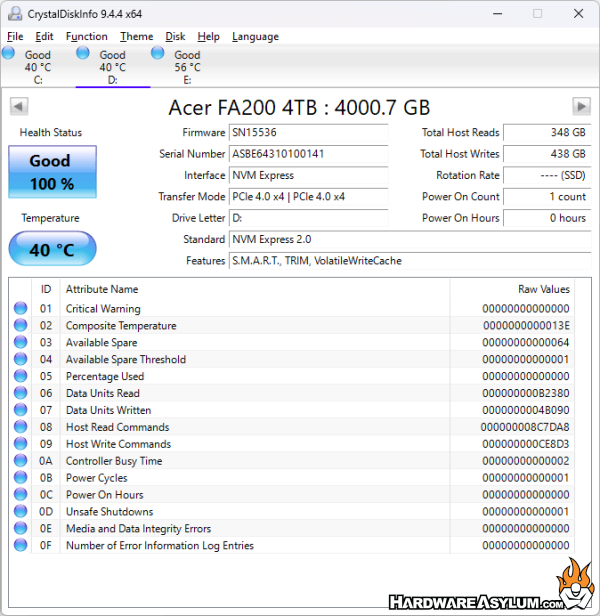Open the Help menu
The width and height of the screenshot is (600, 616).
(208, 37)
